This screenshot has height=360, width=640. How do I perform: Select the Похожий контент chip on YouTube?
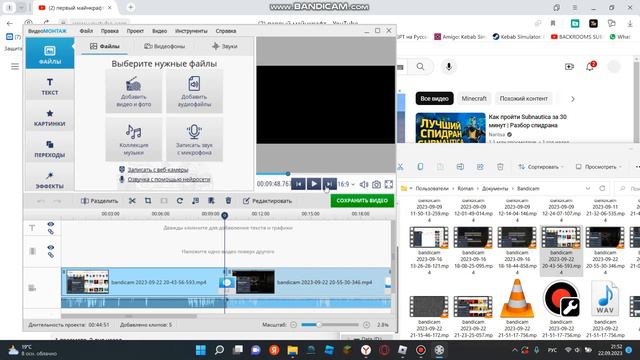[x=524, y=99]
